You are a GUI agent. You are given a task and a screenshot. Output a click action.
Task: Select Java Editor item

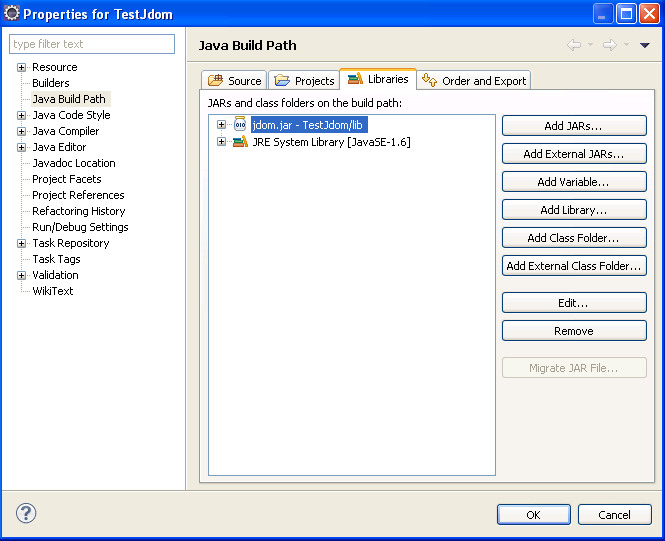tap(59, 147)
